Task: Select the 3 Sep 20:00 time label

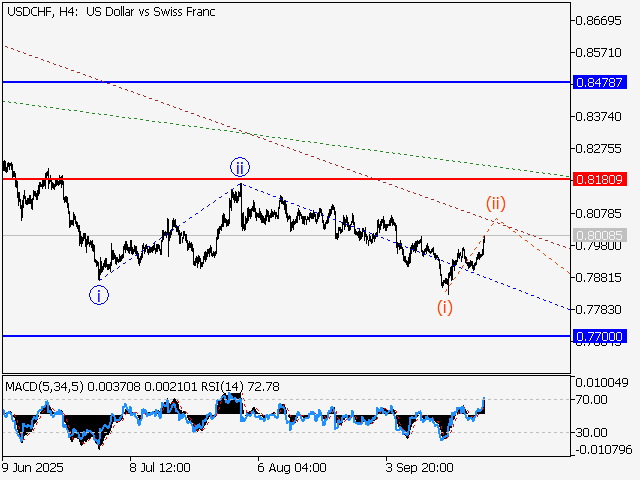Action: click(420, 467)
